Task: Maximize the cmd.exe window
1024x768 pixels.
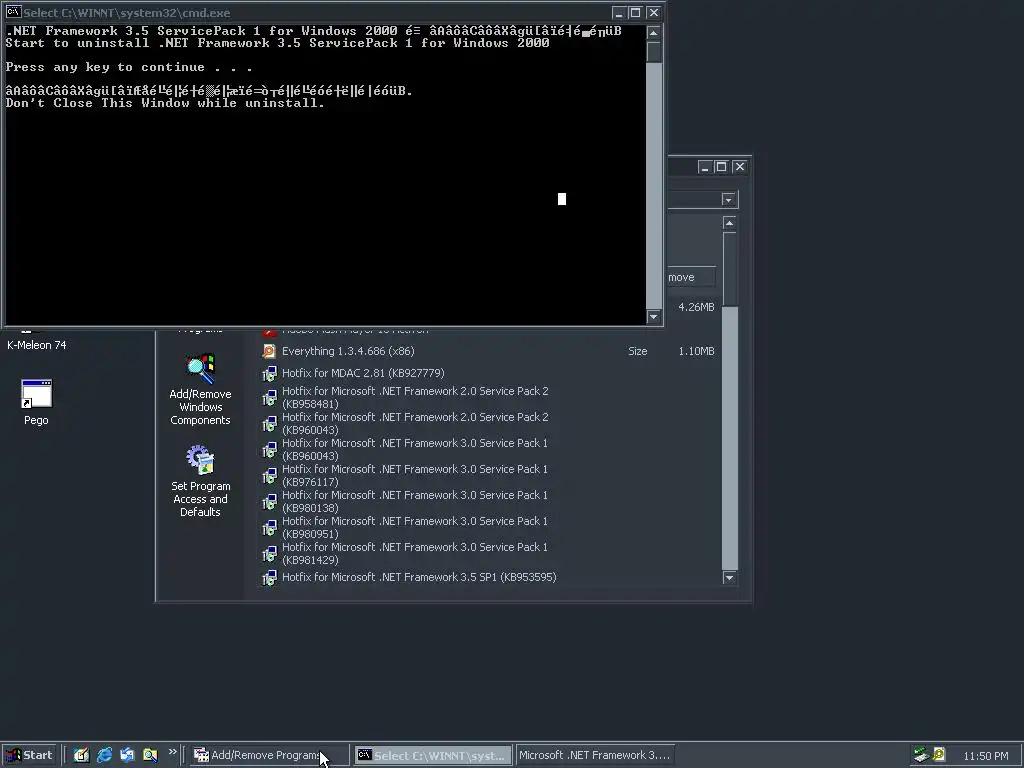Action: click(635, 12)
